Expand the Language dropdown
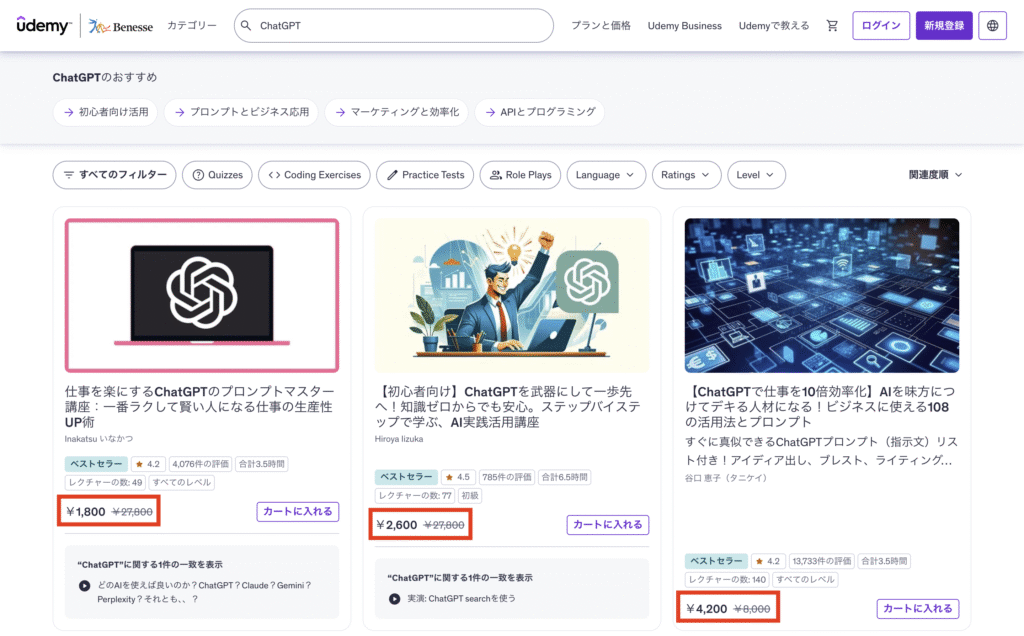The width and height of the screenshot is (1024, 636). pos(605,175)
